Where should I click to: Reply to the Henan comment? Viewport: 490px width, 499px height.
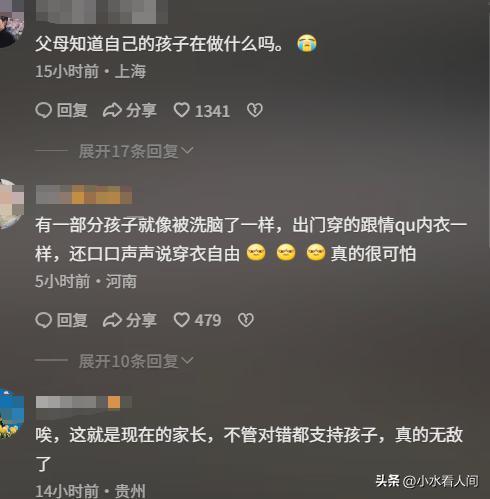pyautogui.click(x=61, y=320)
